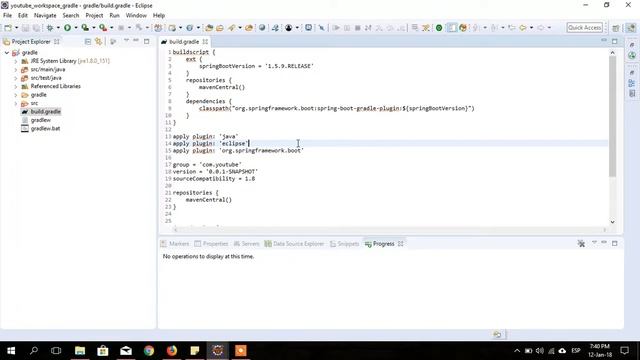640x360 pixels.
Task: Select the Java EE perspective button
Action: click(x=631, y=28)
